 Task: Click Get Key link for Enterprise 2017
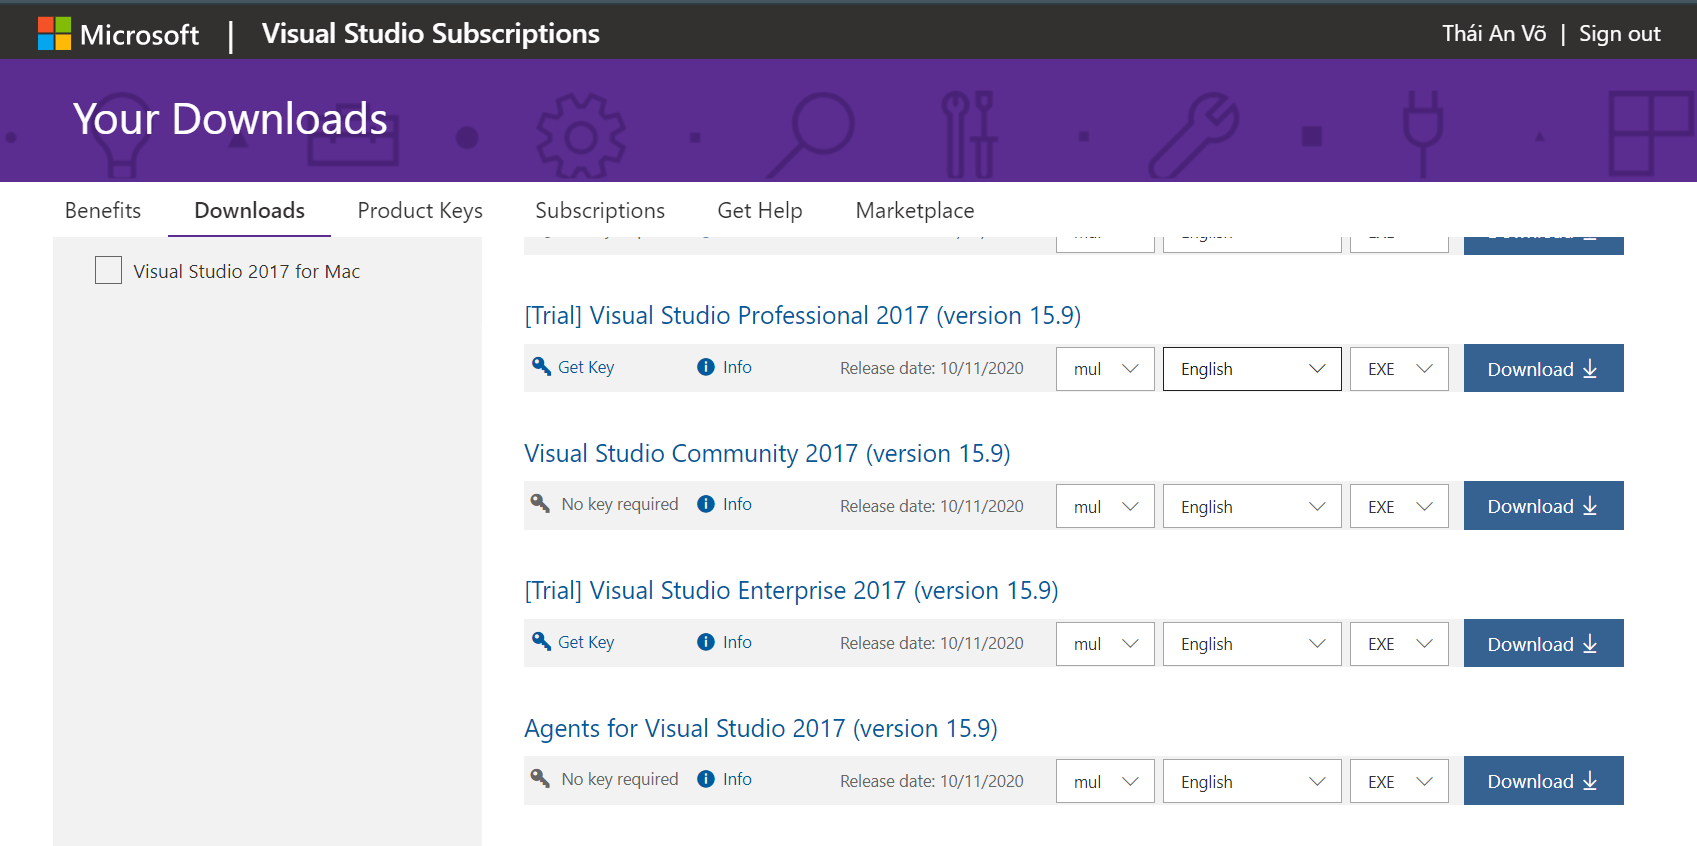[586, 642]
